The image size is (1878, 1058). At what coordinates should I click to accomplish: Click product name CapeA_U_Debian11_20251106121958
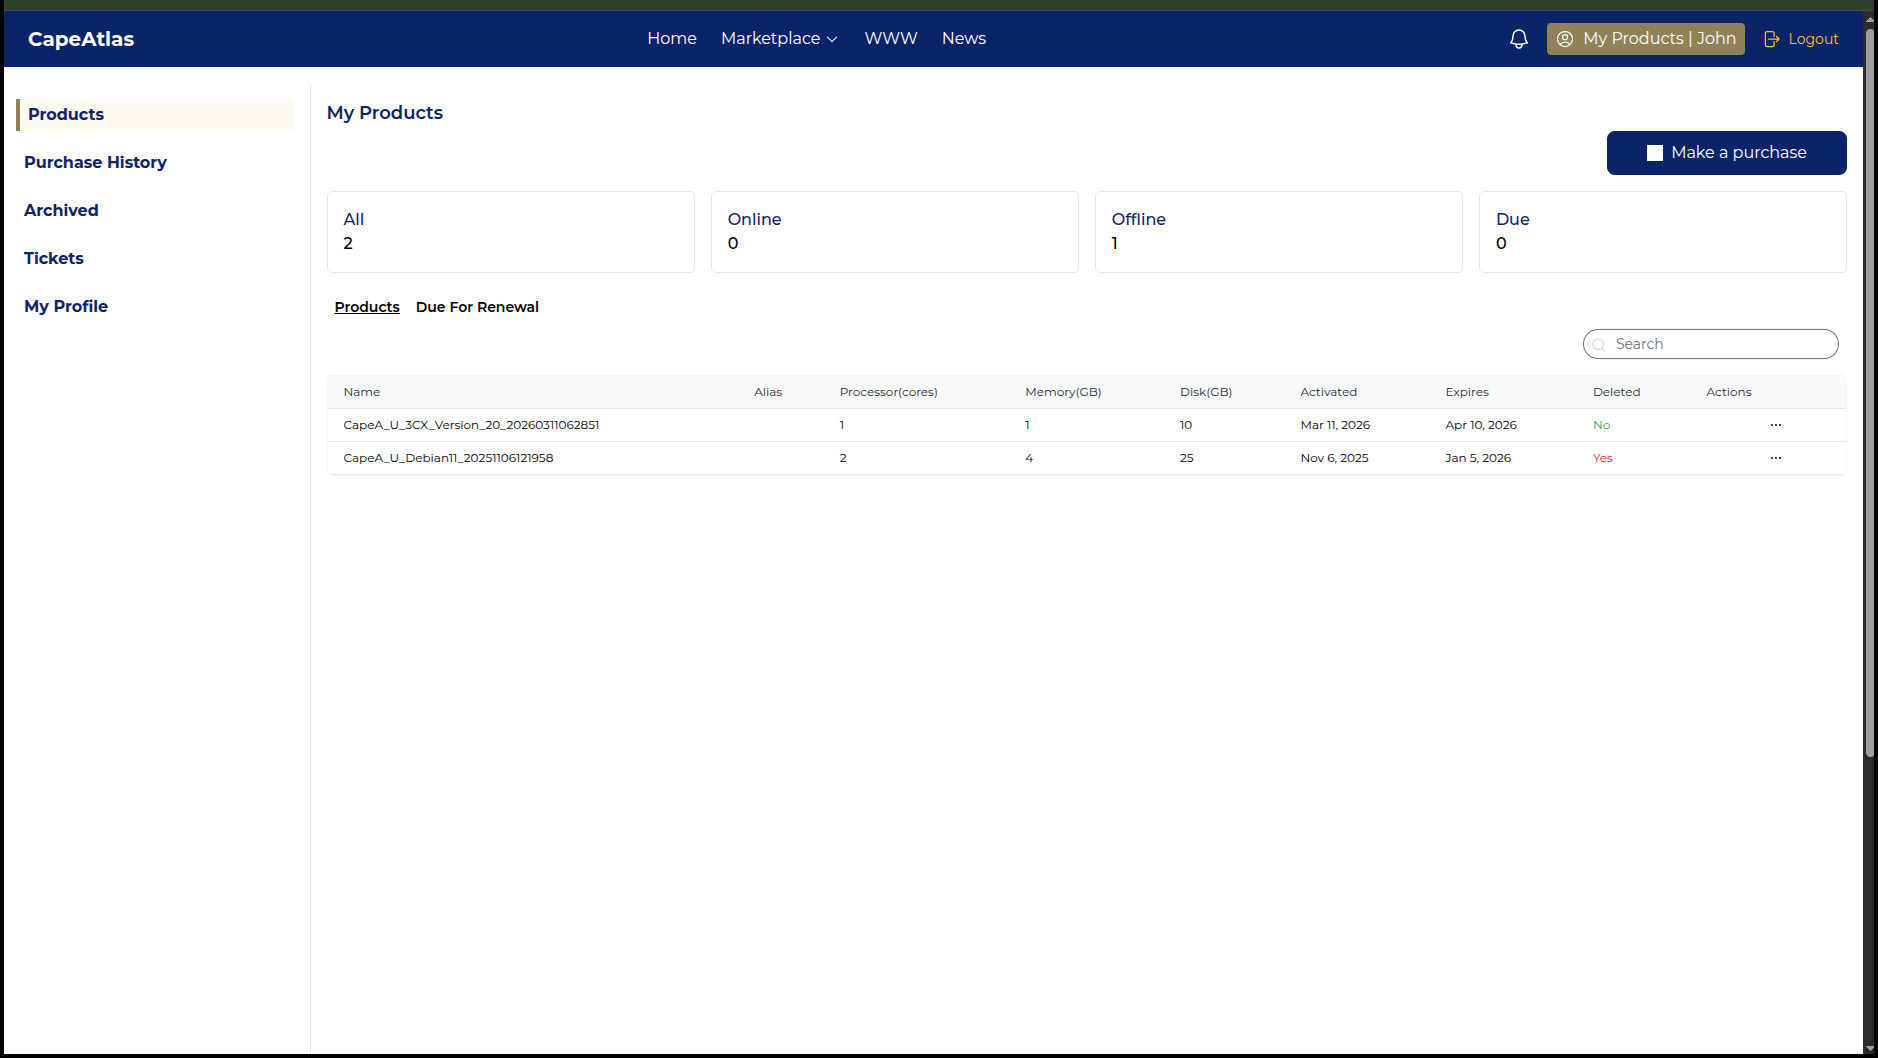pos(448,458)
